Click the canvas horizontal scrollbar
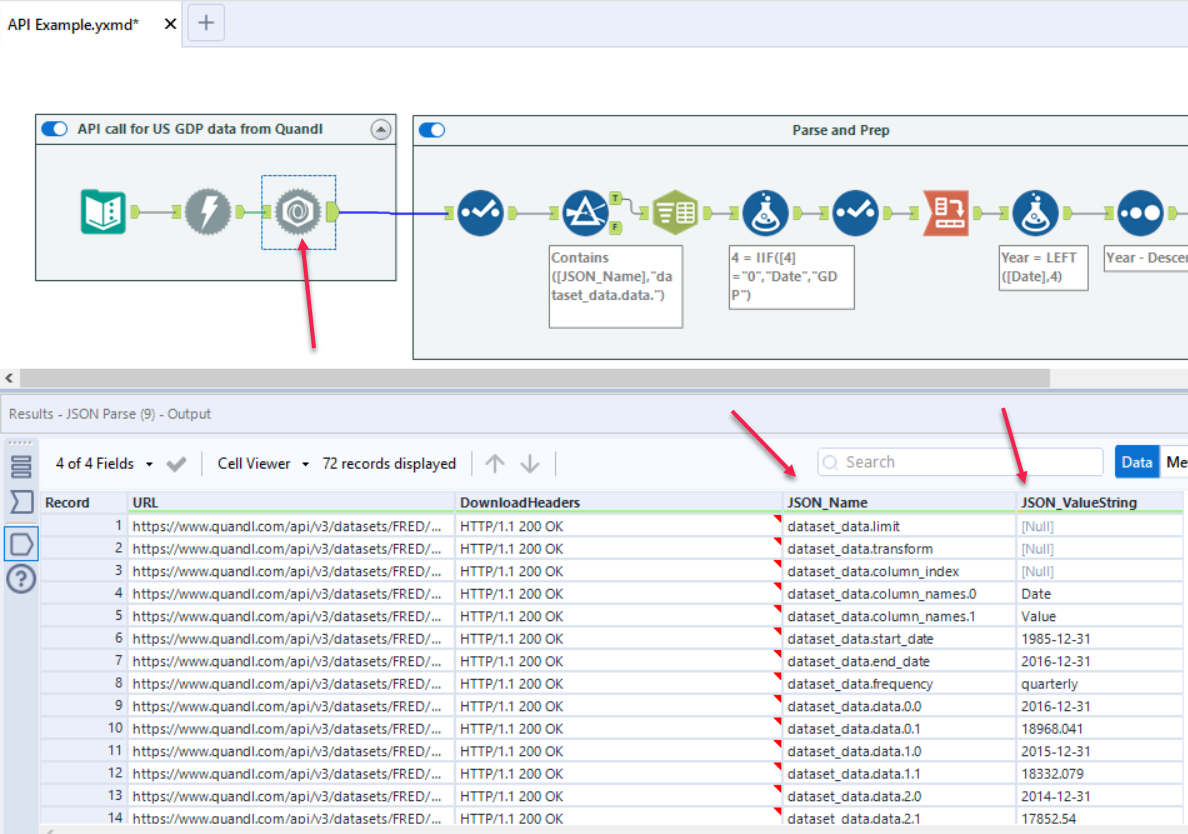The image size is (1188, 834). click(534, 378)
